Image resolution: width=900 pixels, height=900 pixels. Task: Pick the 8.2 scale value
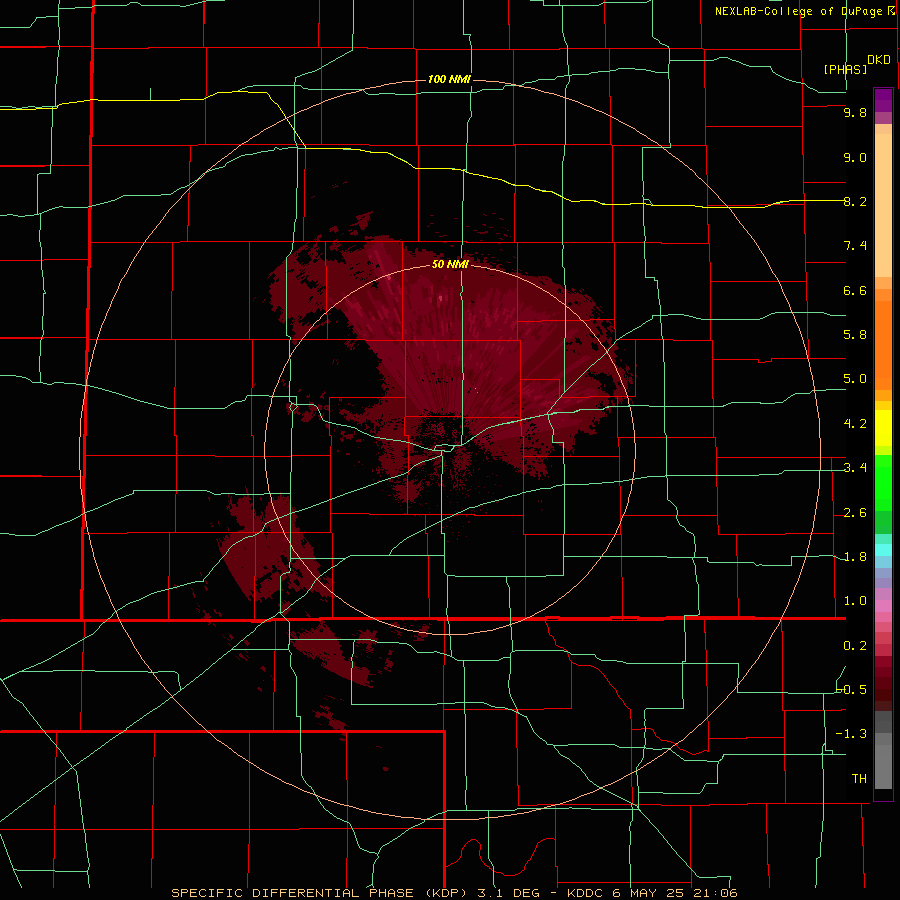pos(855,201)
